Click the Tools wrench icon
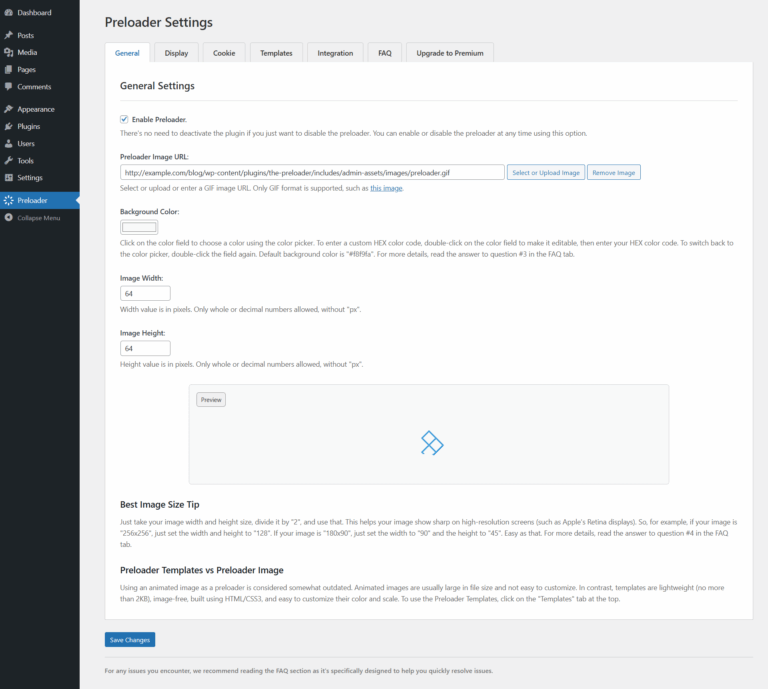The width and height of the screenshot is (768, 689). click(8, 161)
